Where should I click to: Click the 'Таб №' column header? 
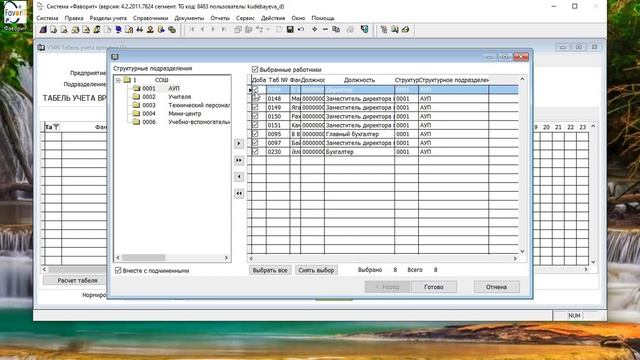click(x=278, y=80)
